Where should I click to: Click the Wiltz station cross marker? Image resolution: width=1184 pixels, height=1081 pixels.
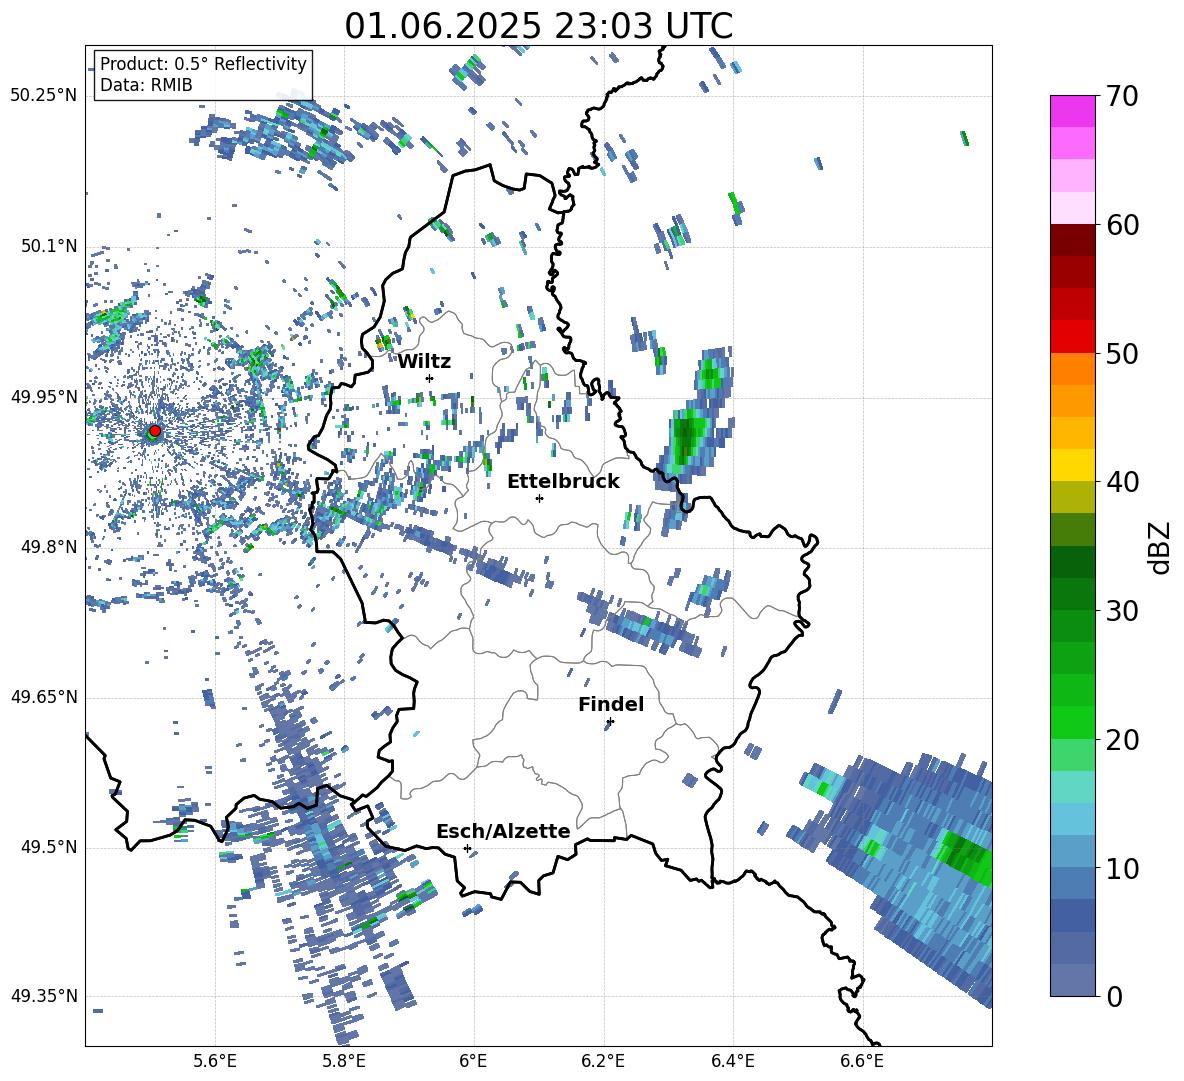430,378
